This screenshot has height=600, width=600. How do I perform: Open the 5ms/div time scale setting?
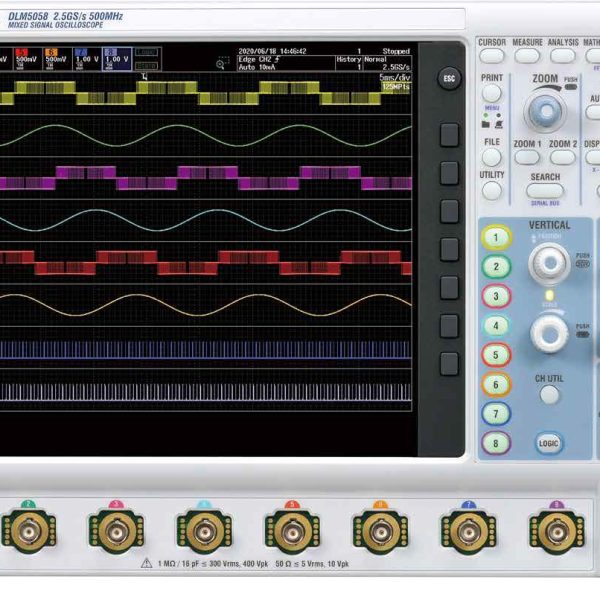[395, 77]
